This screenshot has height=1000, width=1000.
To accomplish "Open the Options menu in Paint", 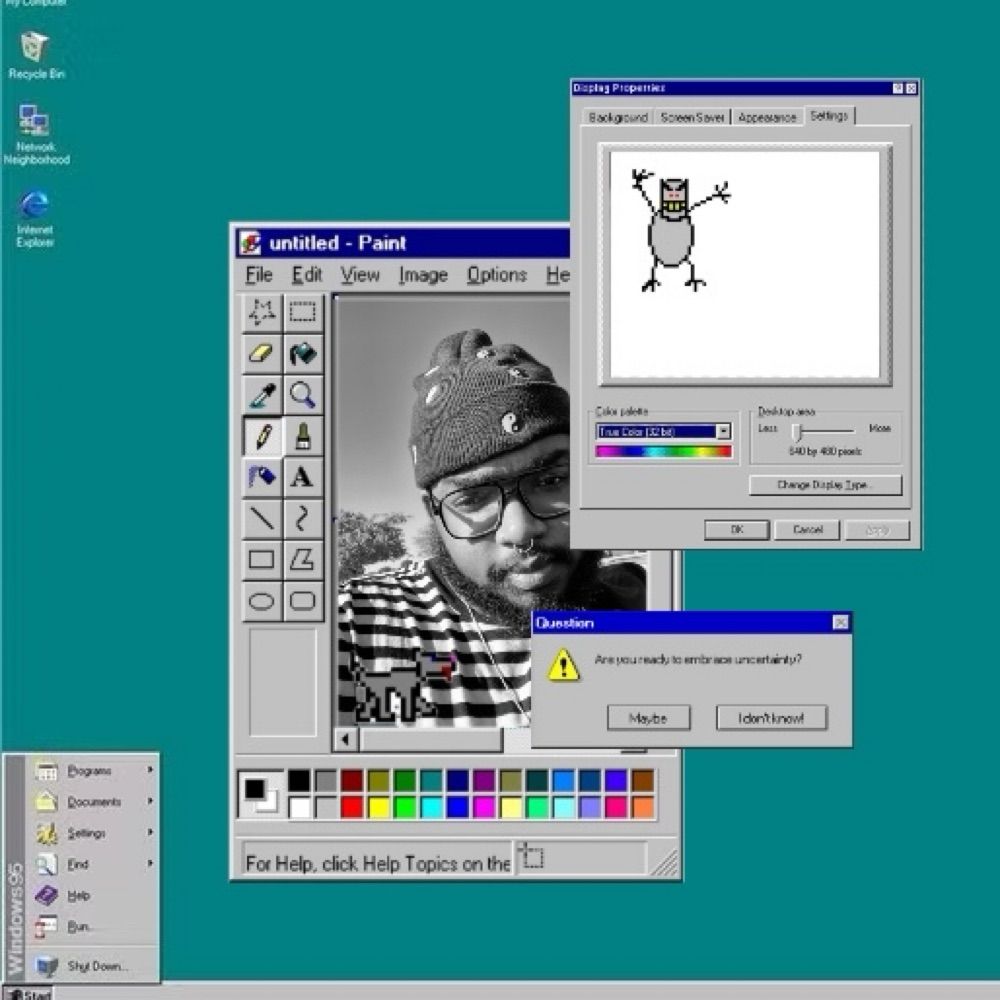I will pos(497,275).
